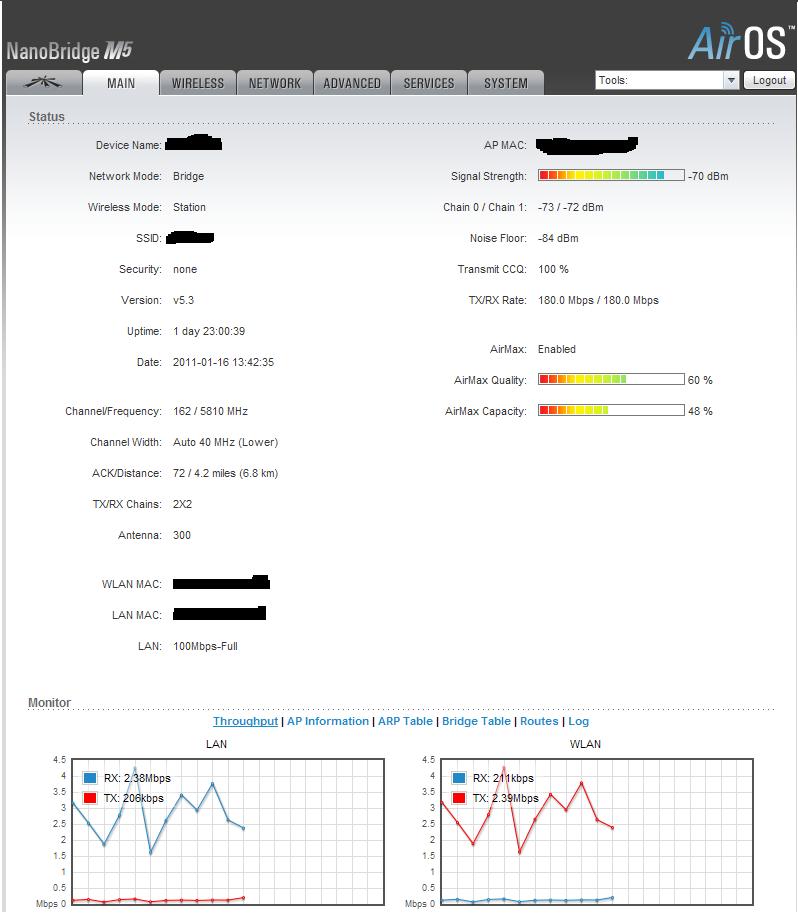Click the -73 / -72 dBm chain value
798x915 pixels.
[570, 207]
